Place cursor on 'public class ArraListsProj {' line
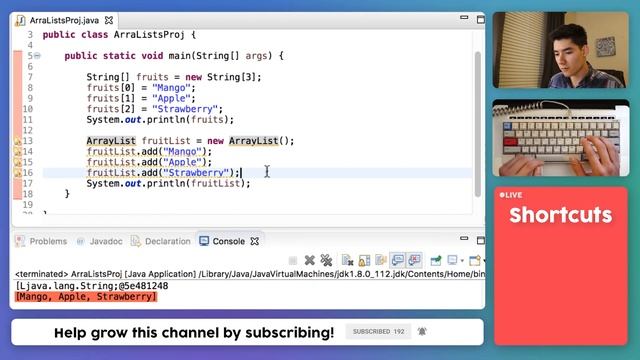This screenshot has height=360, width=640. point(119,35)
